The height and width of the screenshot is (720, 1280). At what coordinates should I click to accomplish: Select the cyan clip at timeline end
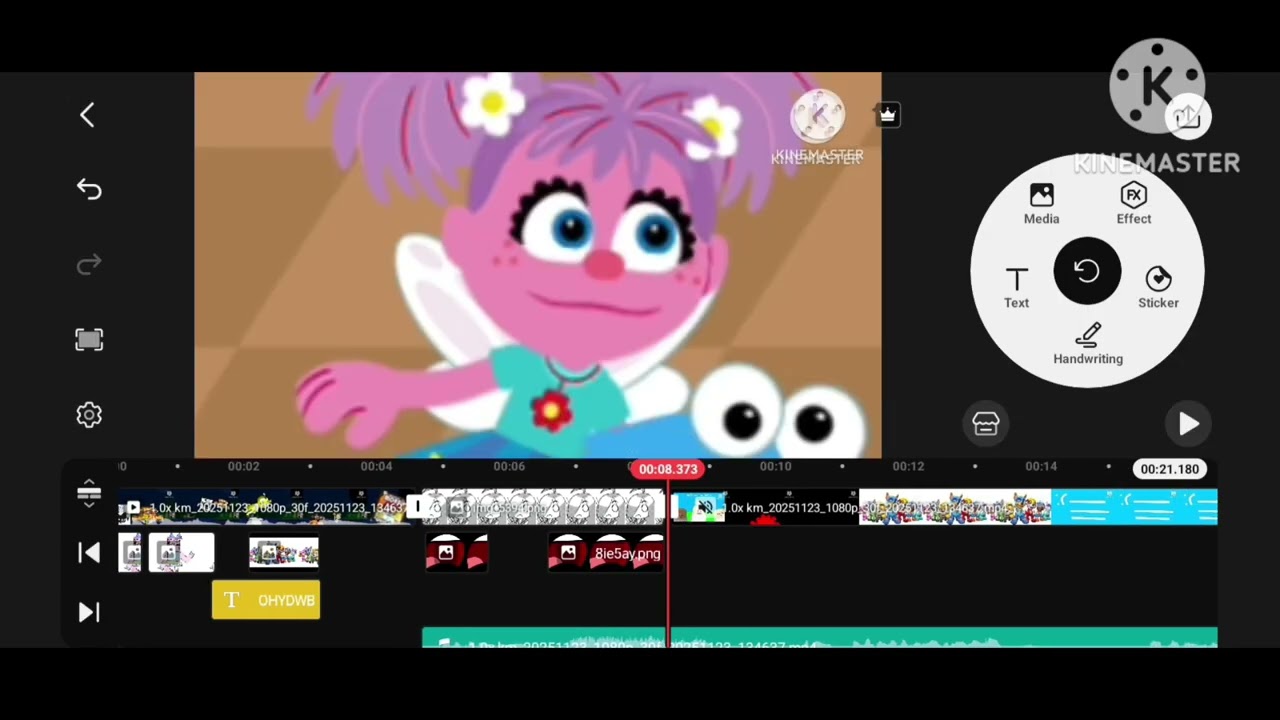(x=1135, y=507)
